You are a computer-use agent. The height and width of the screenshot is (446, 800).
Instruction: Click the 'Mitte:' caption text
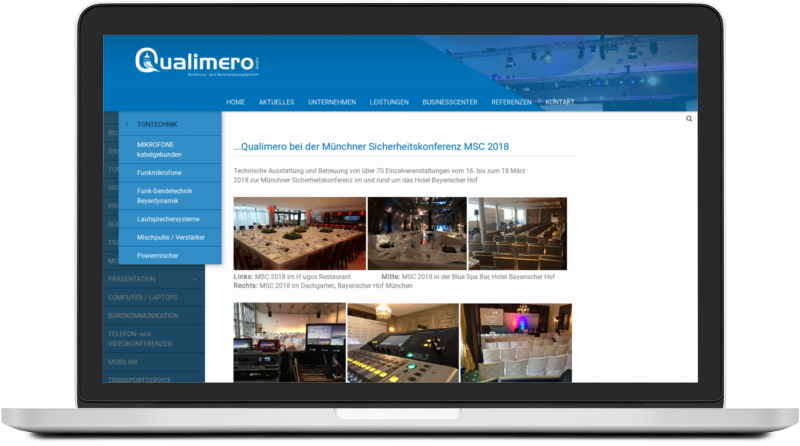pyautogui.click(x=390, y=277)
